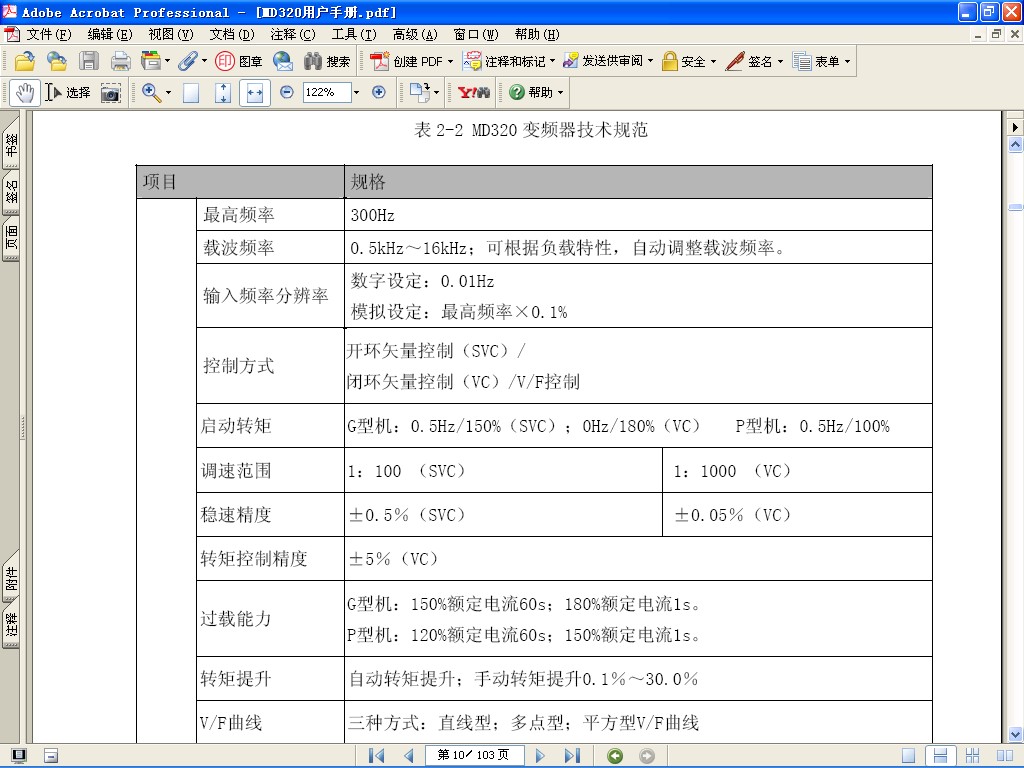
Task: Open the 文档(D) menu
Action: click(x=231, y=34)
